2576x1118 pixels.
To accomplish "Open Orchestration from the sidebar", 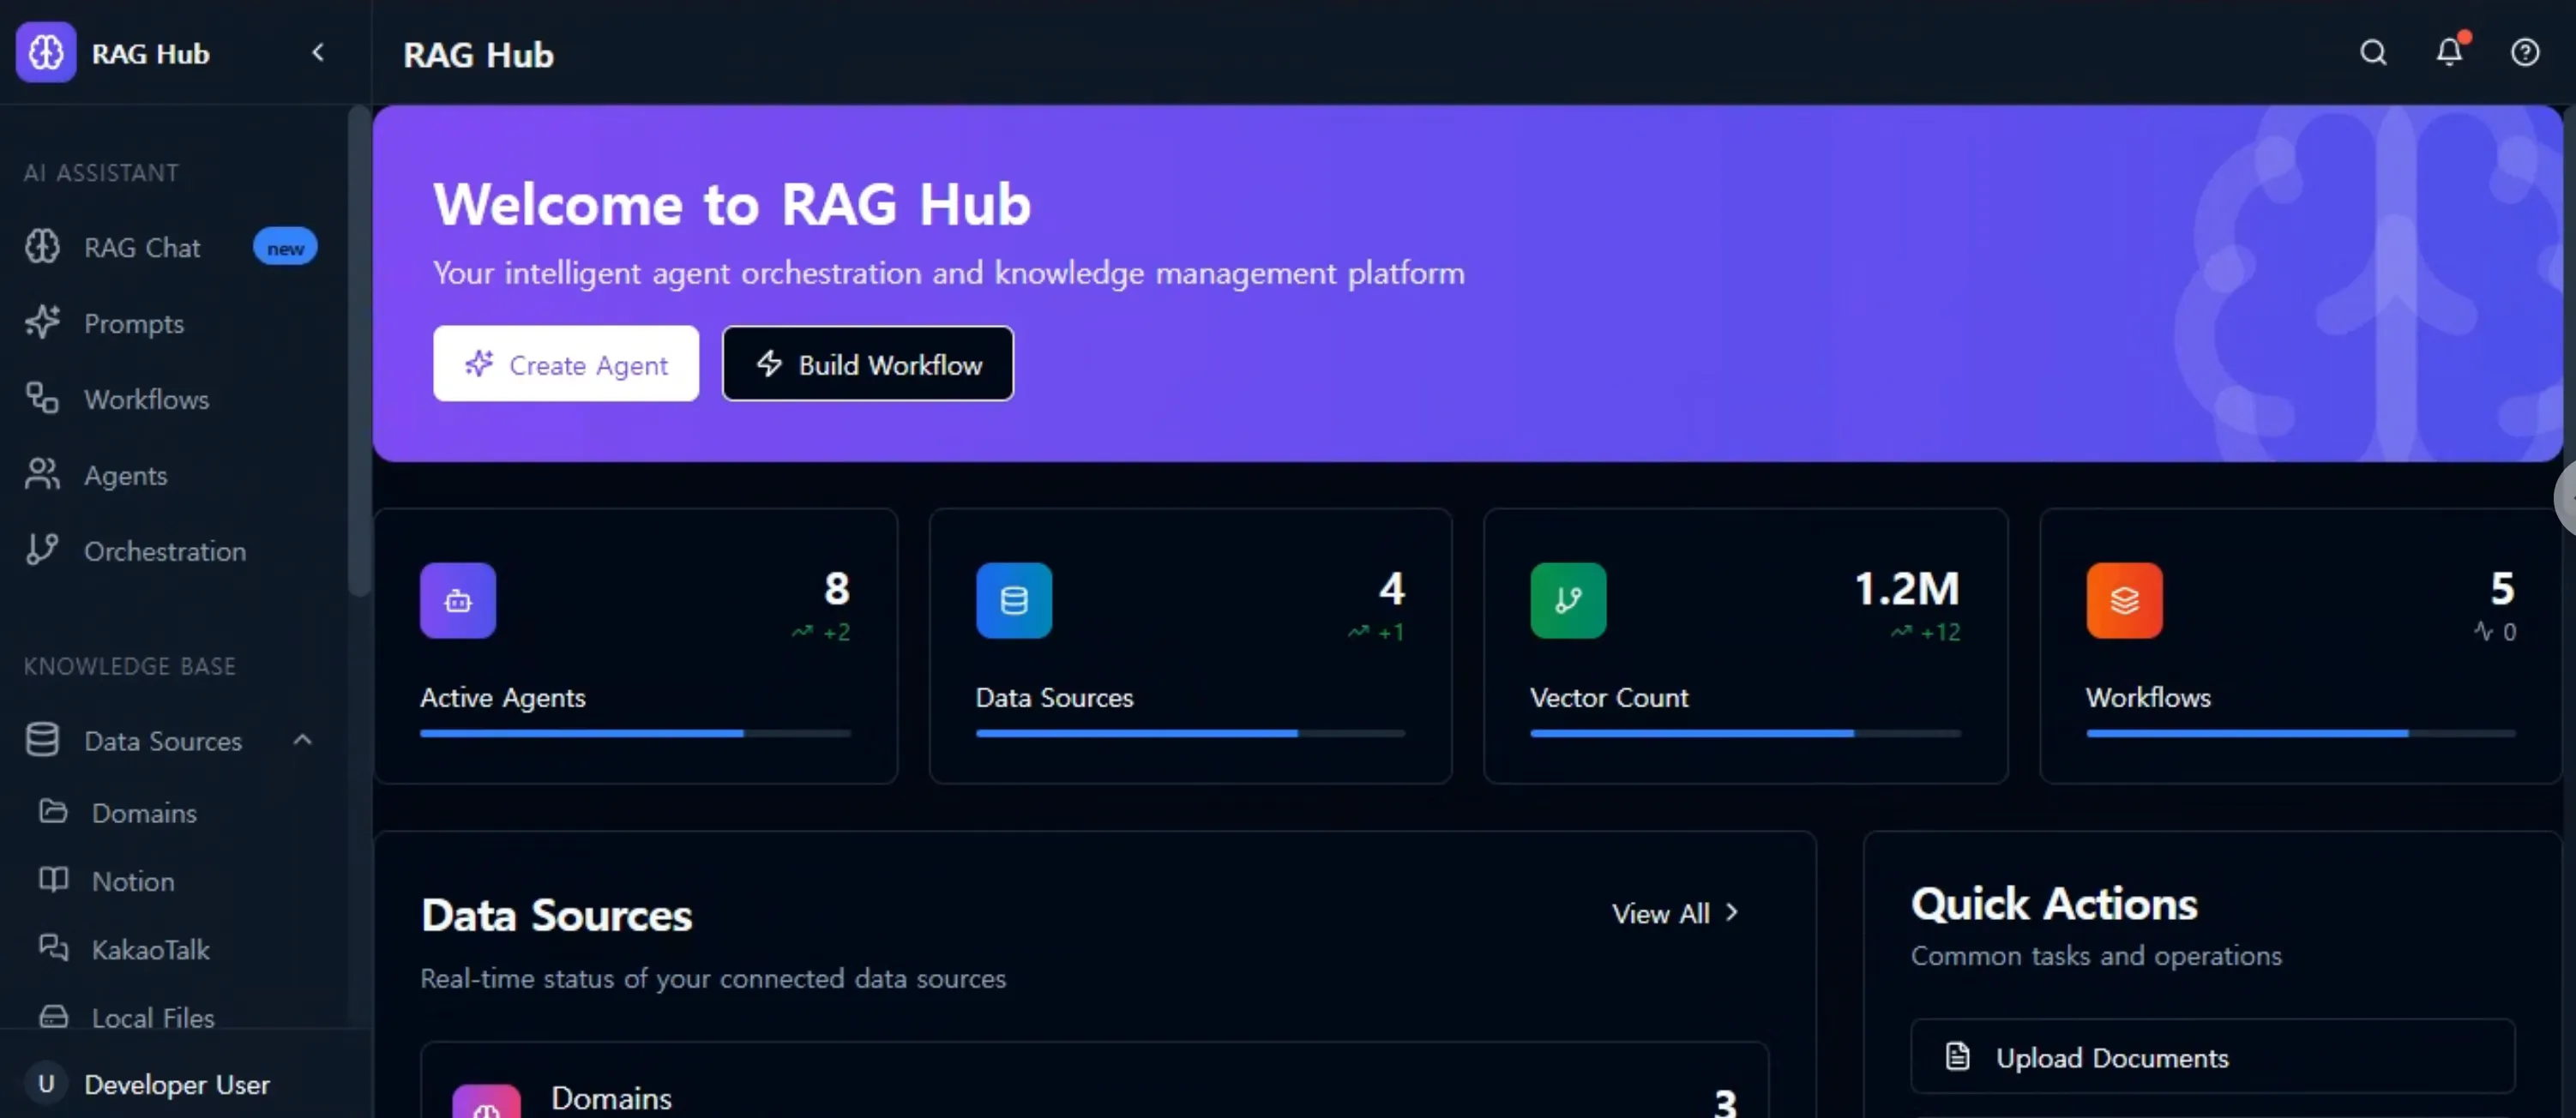I will pos(164,551).
